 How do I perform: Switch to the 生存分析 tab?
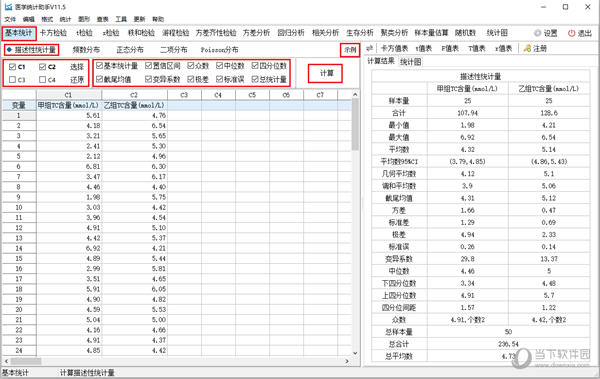360,33
